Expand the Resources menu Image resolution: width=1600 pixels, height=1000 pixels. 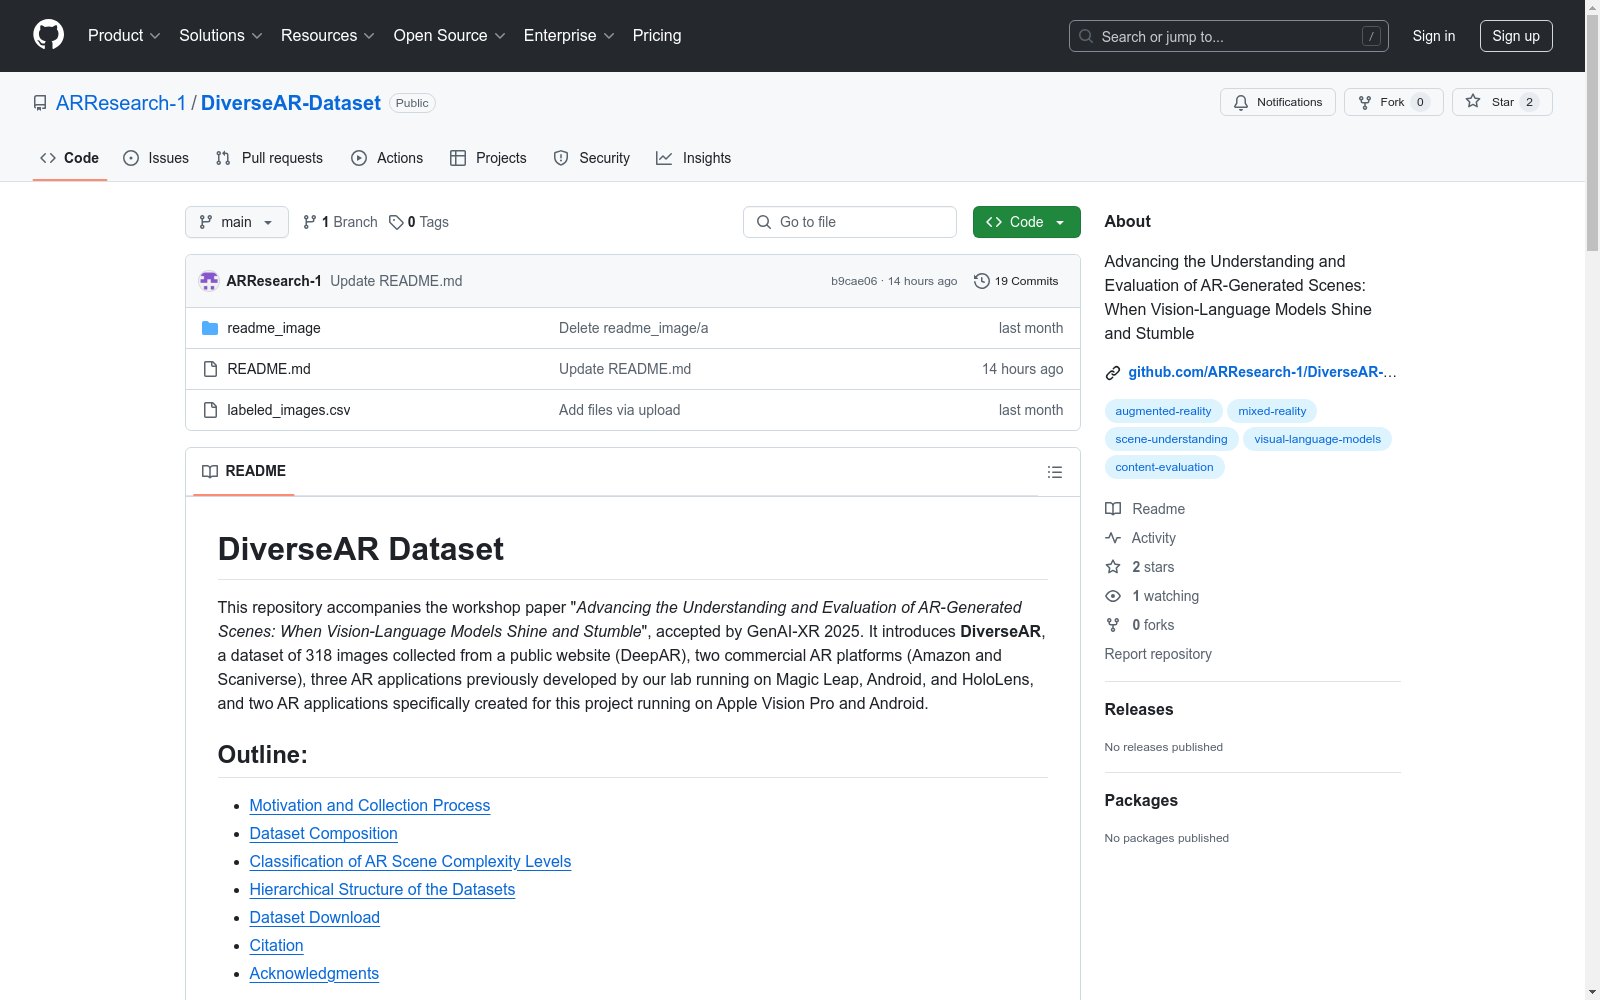click(x=328, y=36)
